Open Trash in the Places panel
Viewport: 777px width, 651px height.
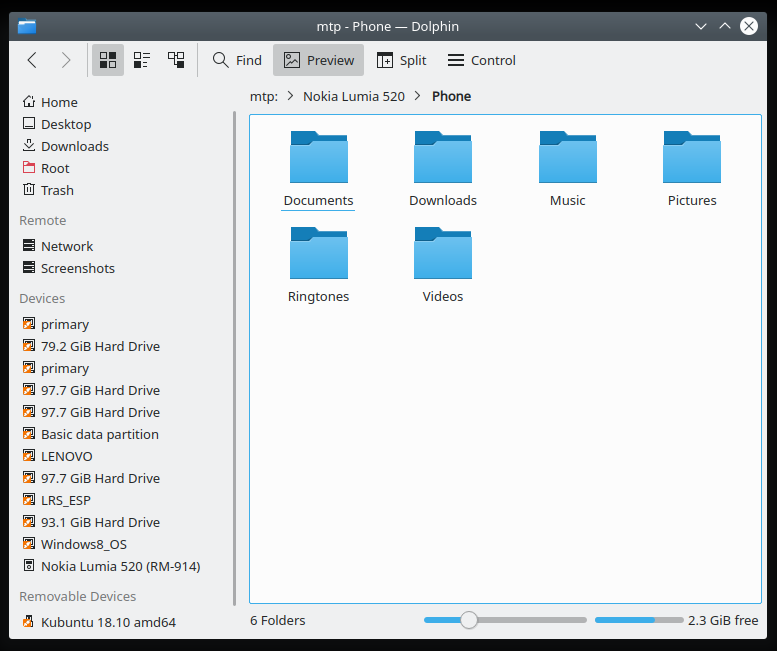57,190
